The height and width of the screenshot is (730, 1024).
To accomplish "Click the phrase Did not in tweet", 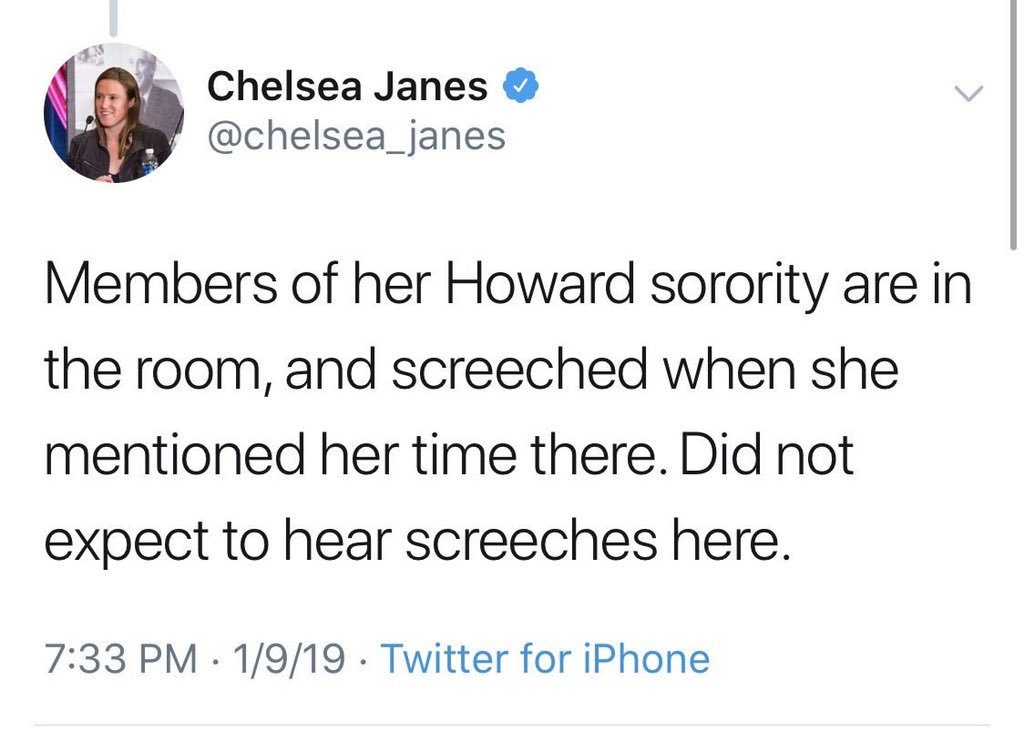I will tap(767, 454).
